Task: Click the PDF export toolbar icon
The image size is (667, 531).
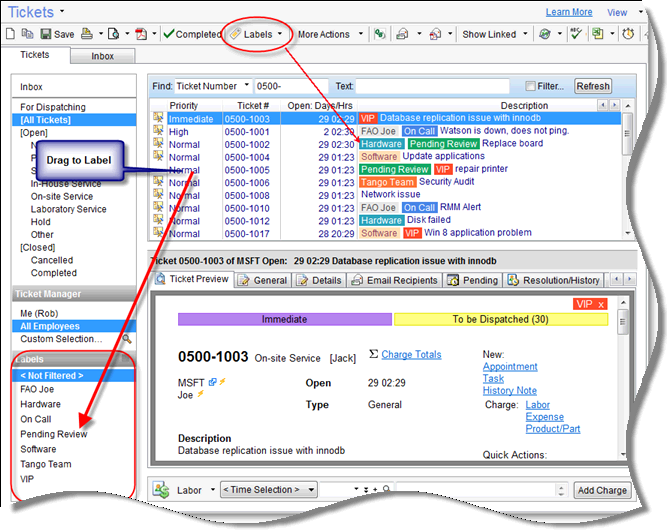Action: click(x=141, y=34)
